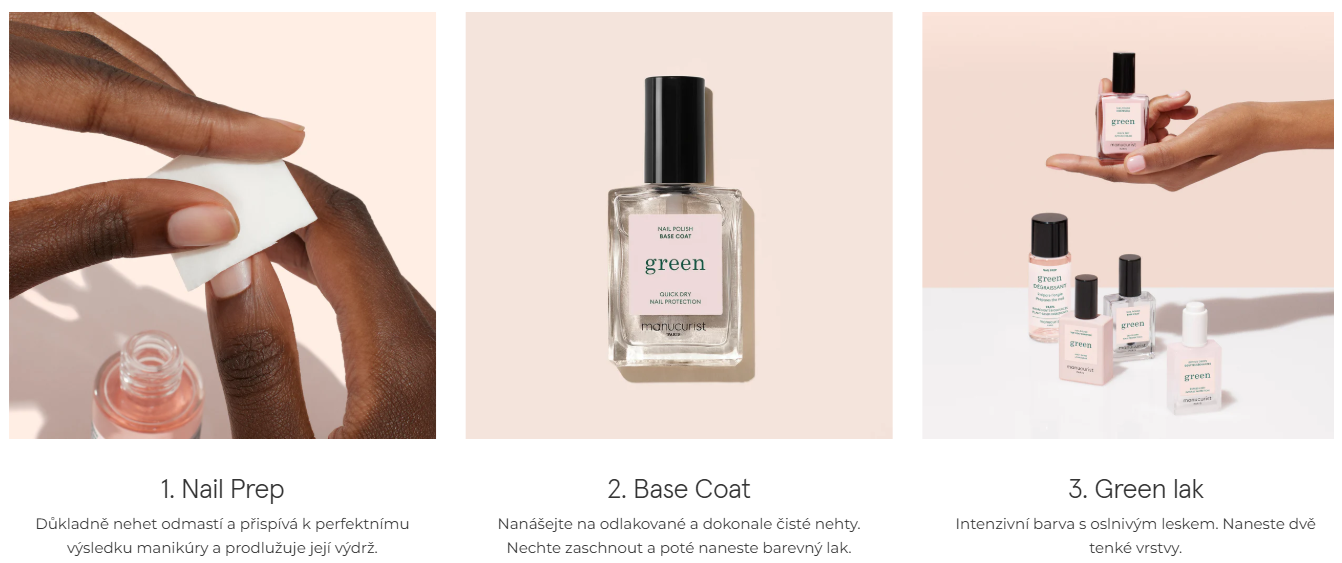Select the '1. Nail Prep' heading

(222, 489)
